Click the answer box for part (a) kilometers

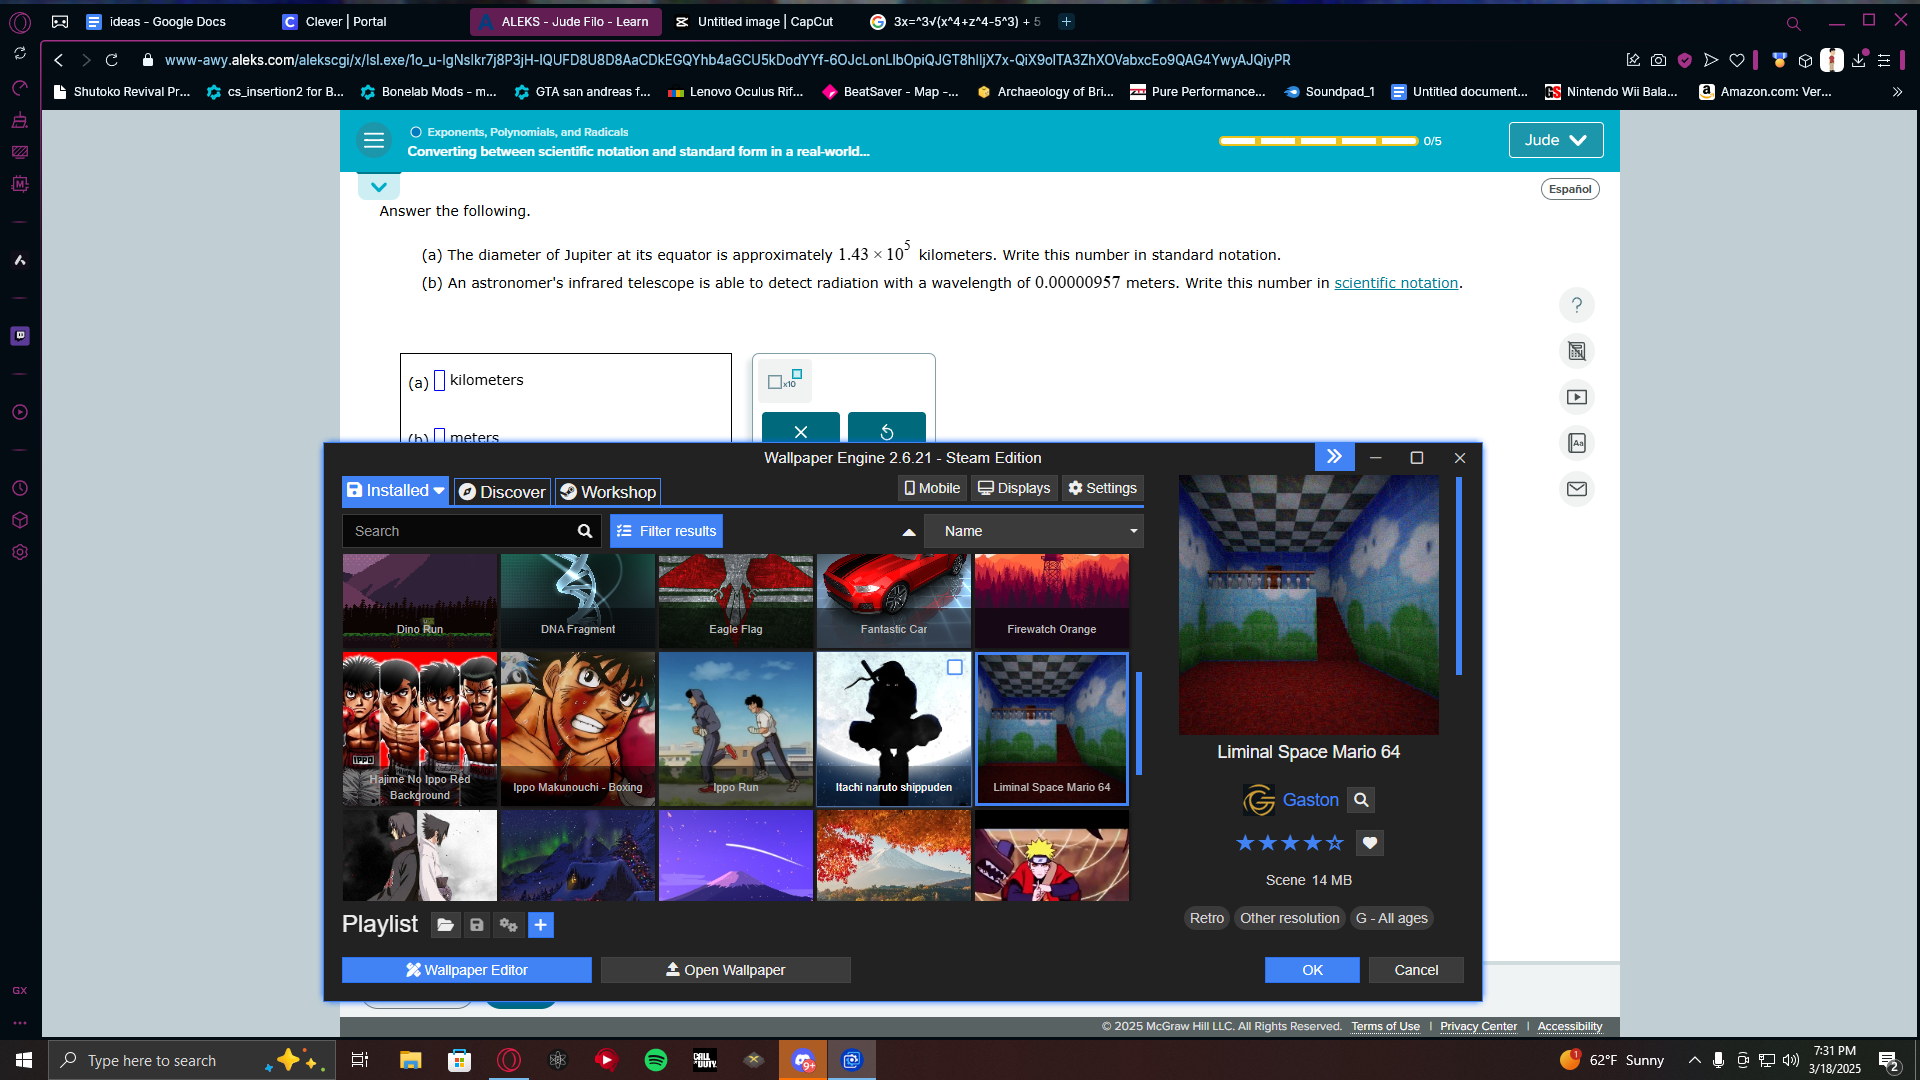[x=439, y=381]
